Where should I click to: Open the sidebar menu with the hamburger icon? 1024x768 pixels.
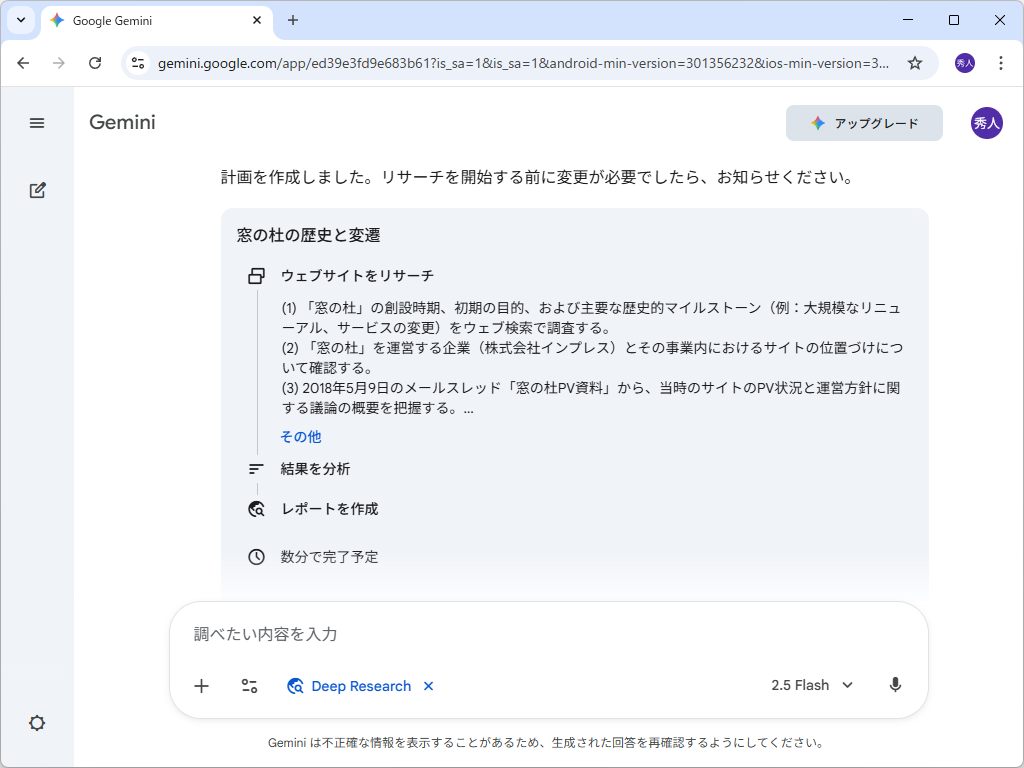pyautogui.click(x=37, y=123)
